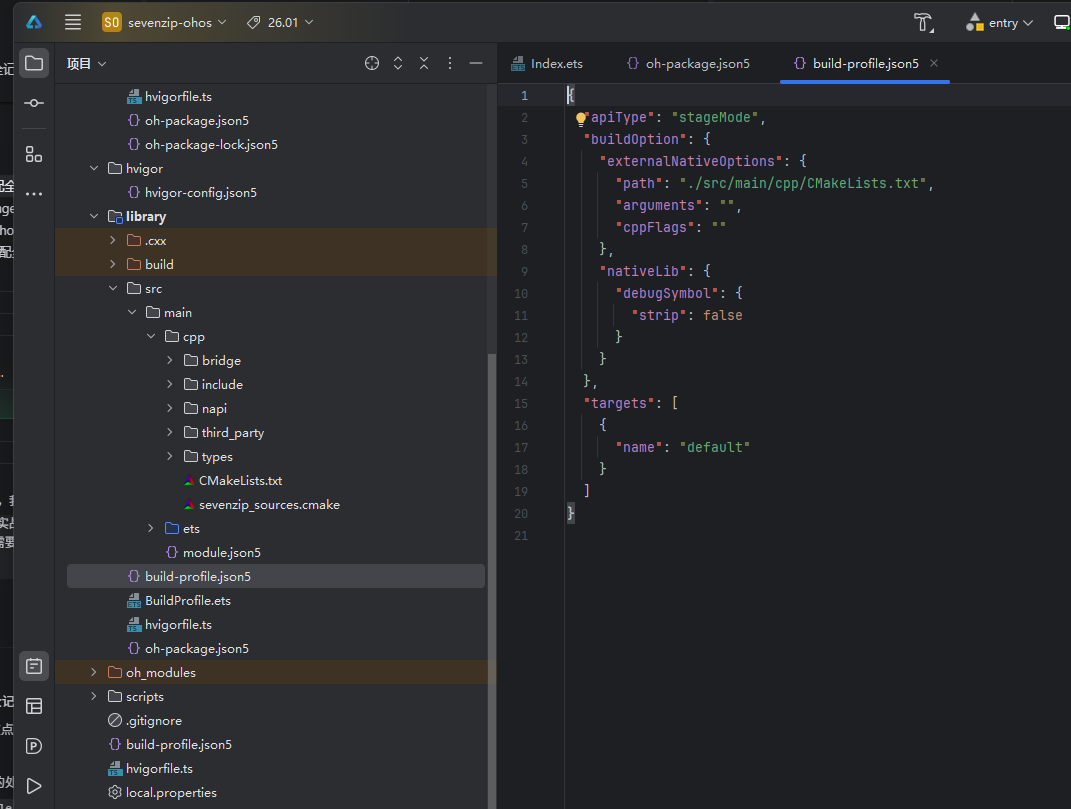
Task: Expand the build folder
Action: (x=113, y=264)
